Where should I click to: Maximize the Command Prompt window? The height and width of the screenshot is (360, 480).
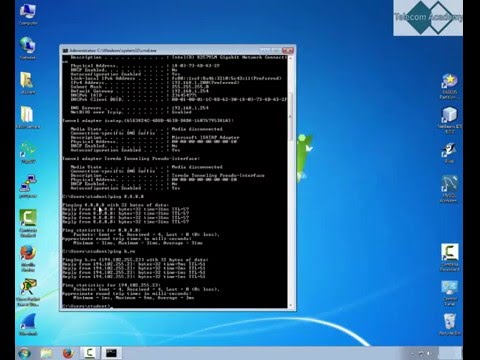[x=276, y=50]
